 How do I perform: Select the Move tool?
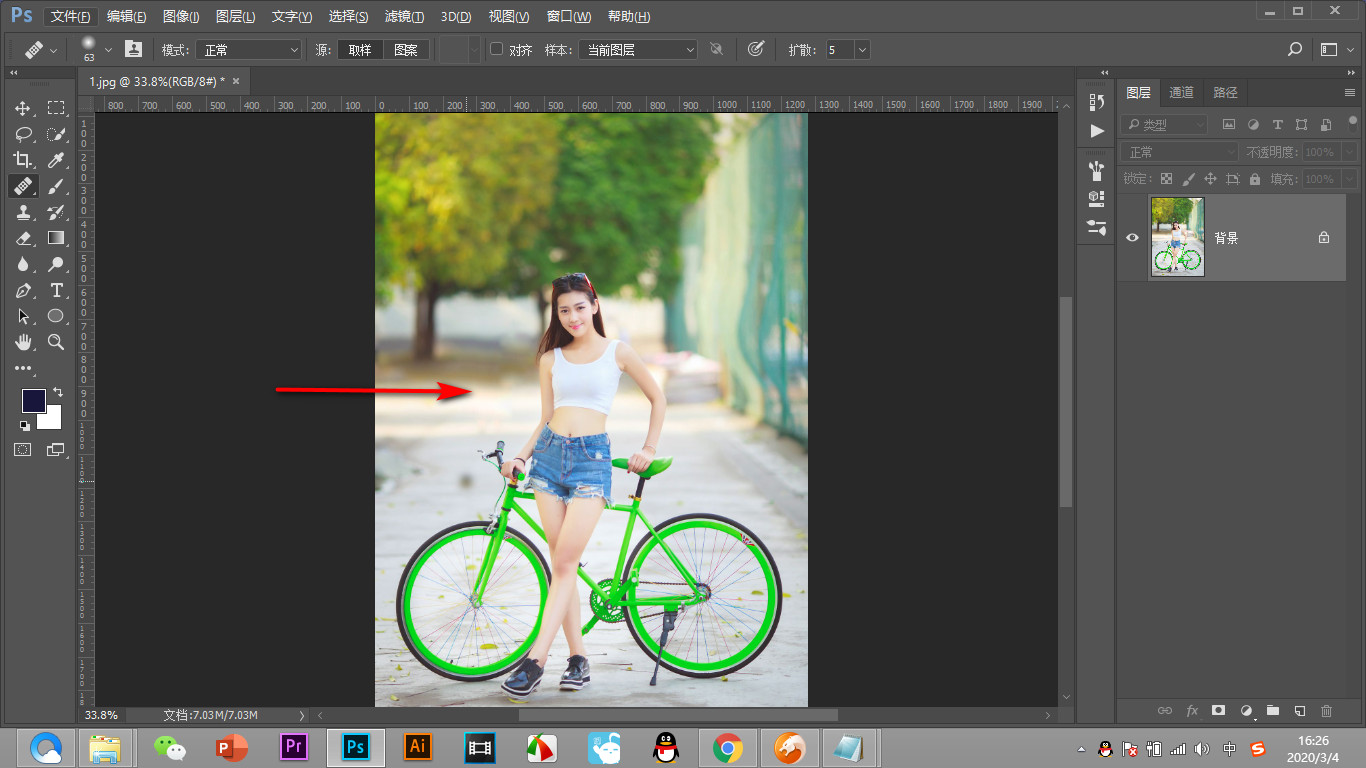[x=23, y=108]
